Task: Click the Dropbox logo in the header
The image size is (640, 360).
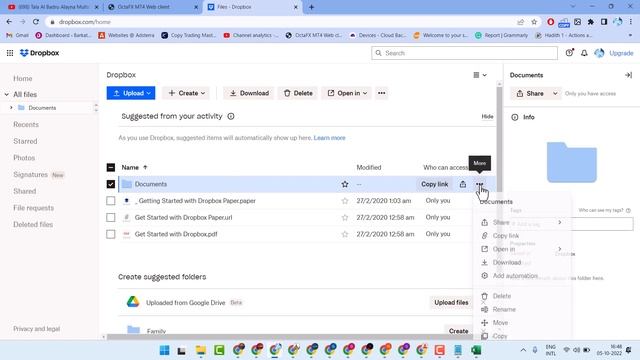Action: 40,53
